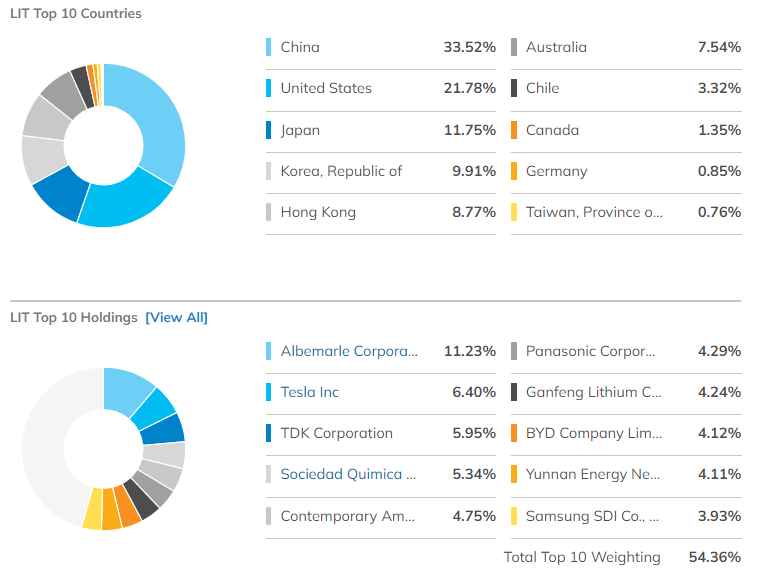767x573 pixels.
Task: Click the Germany 0.85% percentage value
Action: pos(719,171)
